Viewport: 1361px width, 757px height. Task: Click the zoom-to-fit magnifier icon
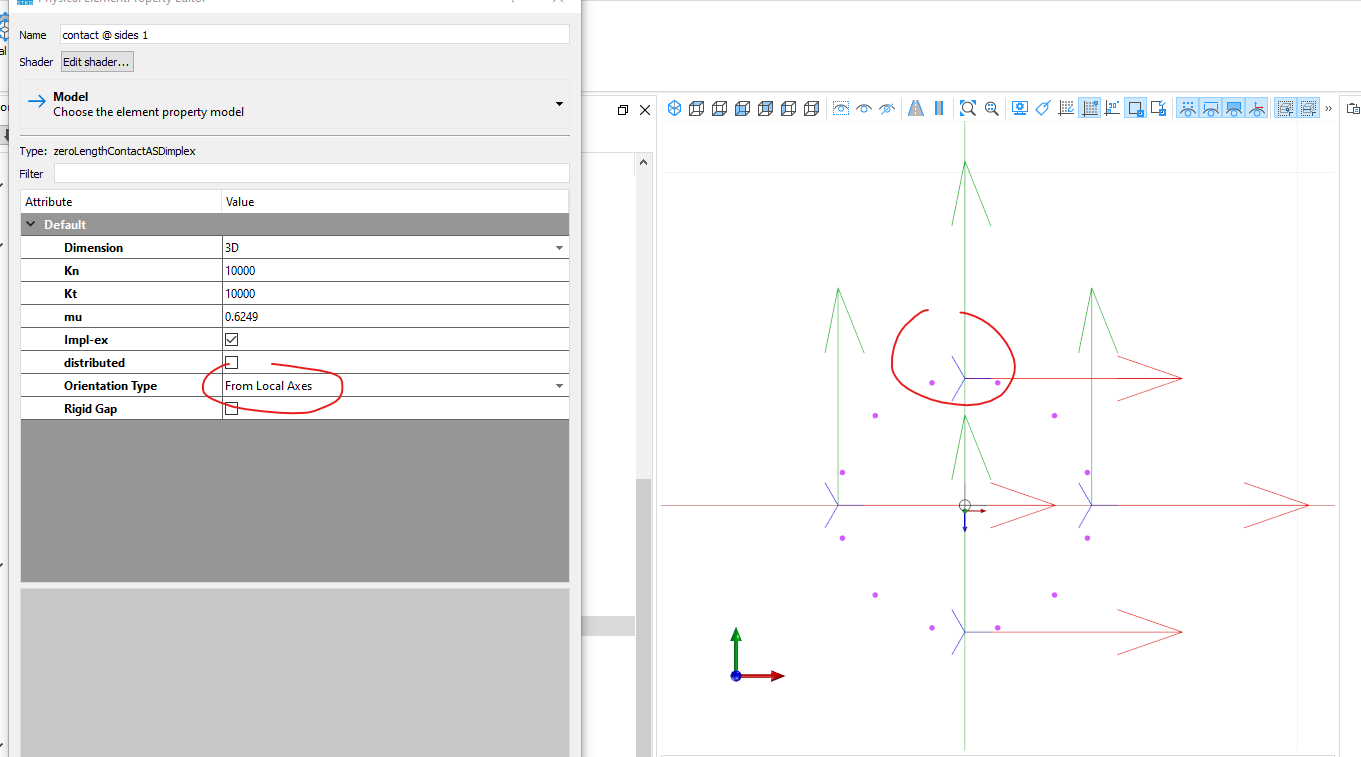click(x=968, y=108)
